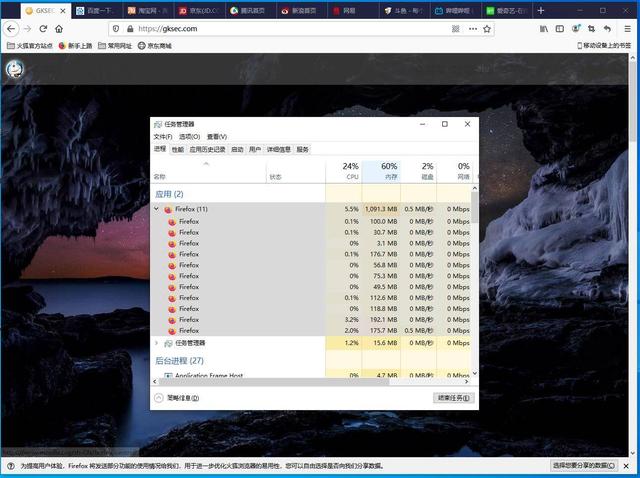Screen dimensions: 640x478
Task: Click the Task Manager title bar icon
Action: pos(158,124)
